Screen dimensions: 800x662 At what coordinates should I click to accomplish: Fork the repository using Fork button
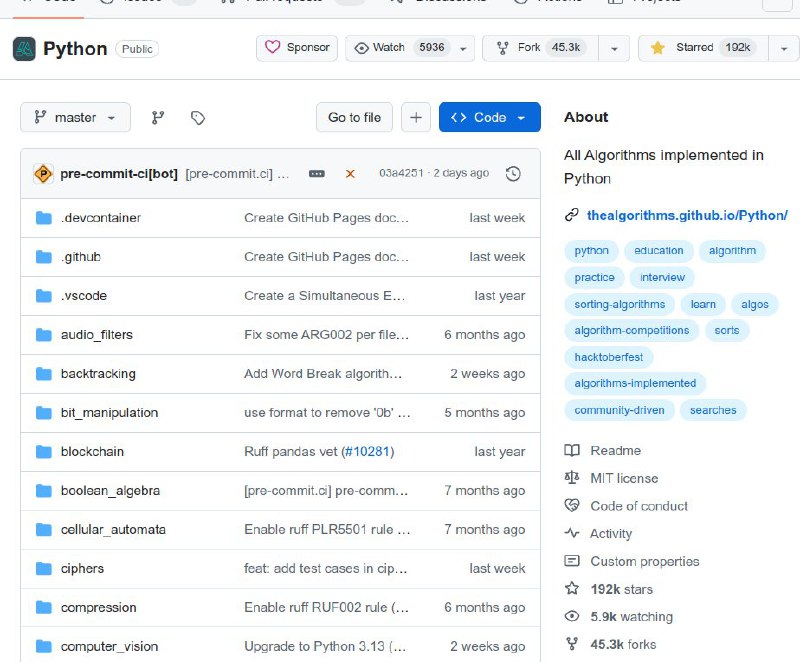tap(540, 48)
